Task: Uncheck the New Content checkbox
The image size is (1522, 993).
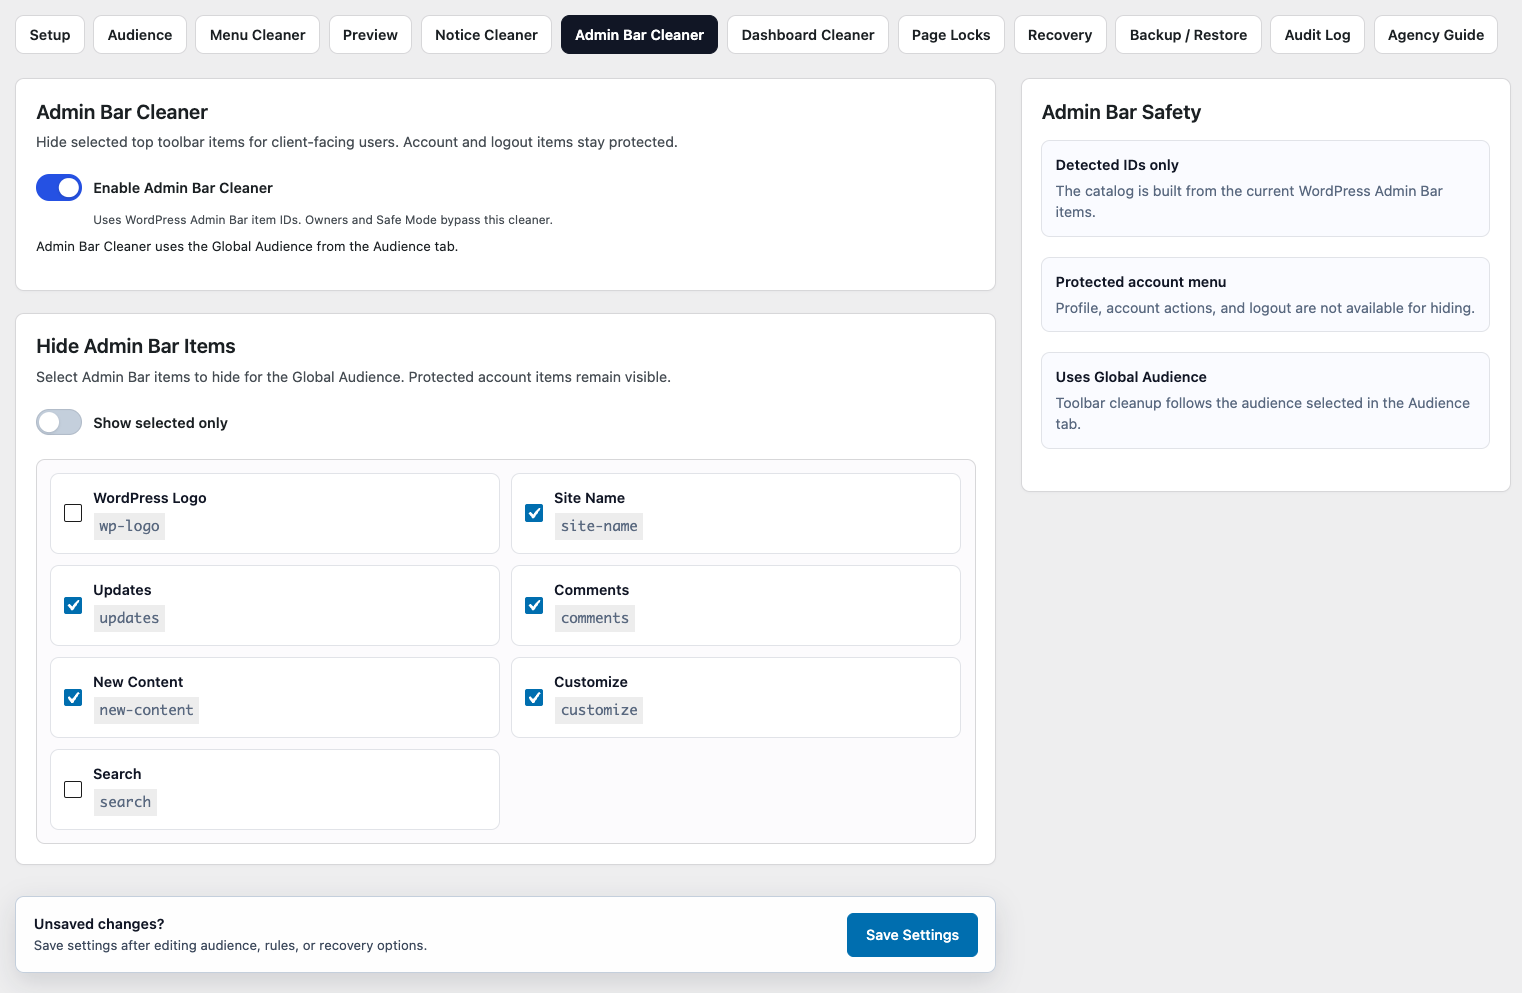Action: click(x=73, y=697)
